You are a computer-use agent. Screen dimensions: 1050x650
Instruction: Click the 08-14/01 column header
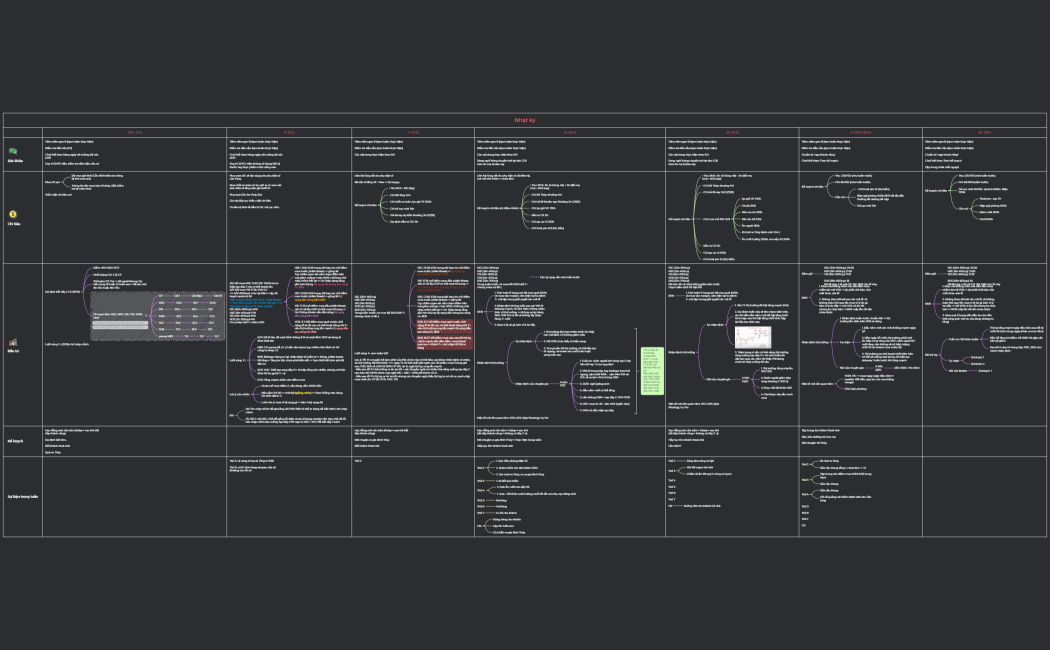pos(983,131)
